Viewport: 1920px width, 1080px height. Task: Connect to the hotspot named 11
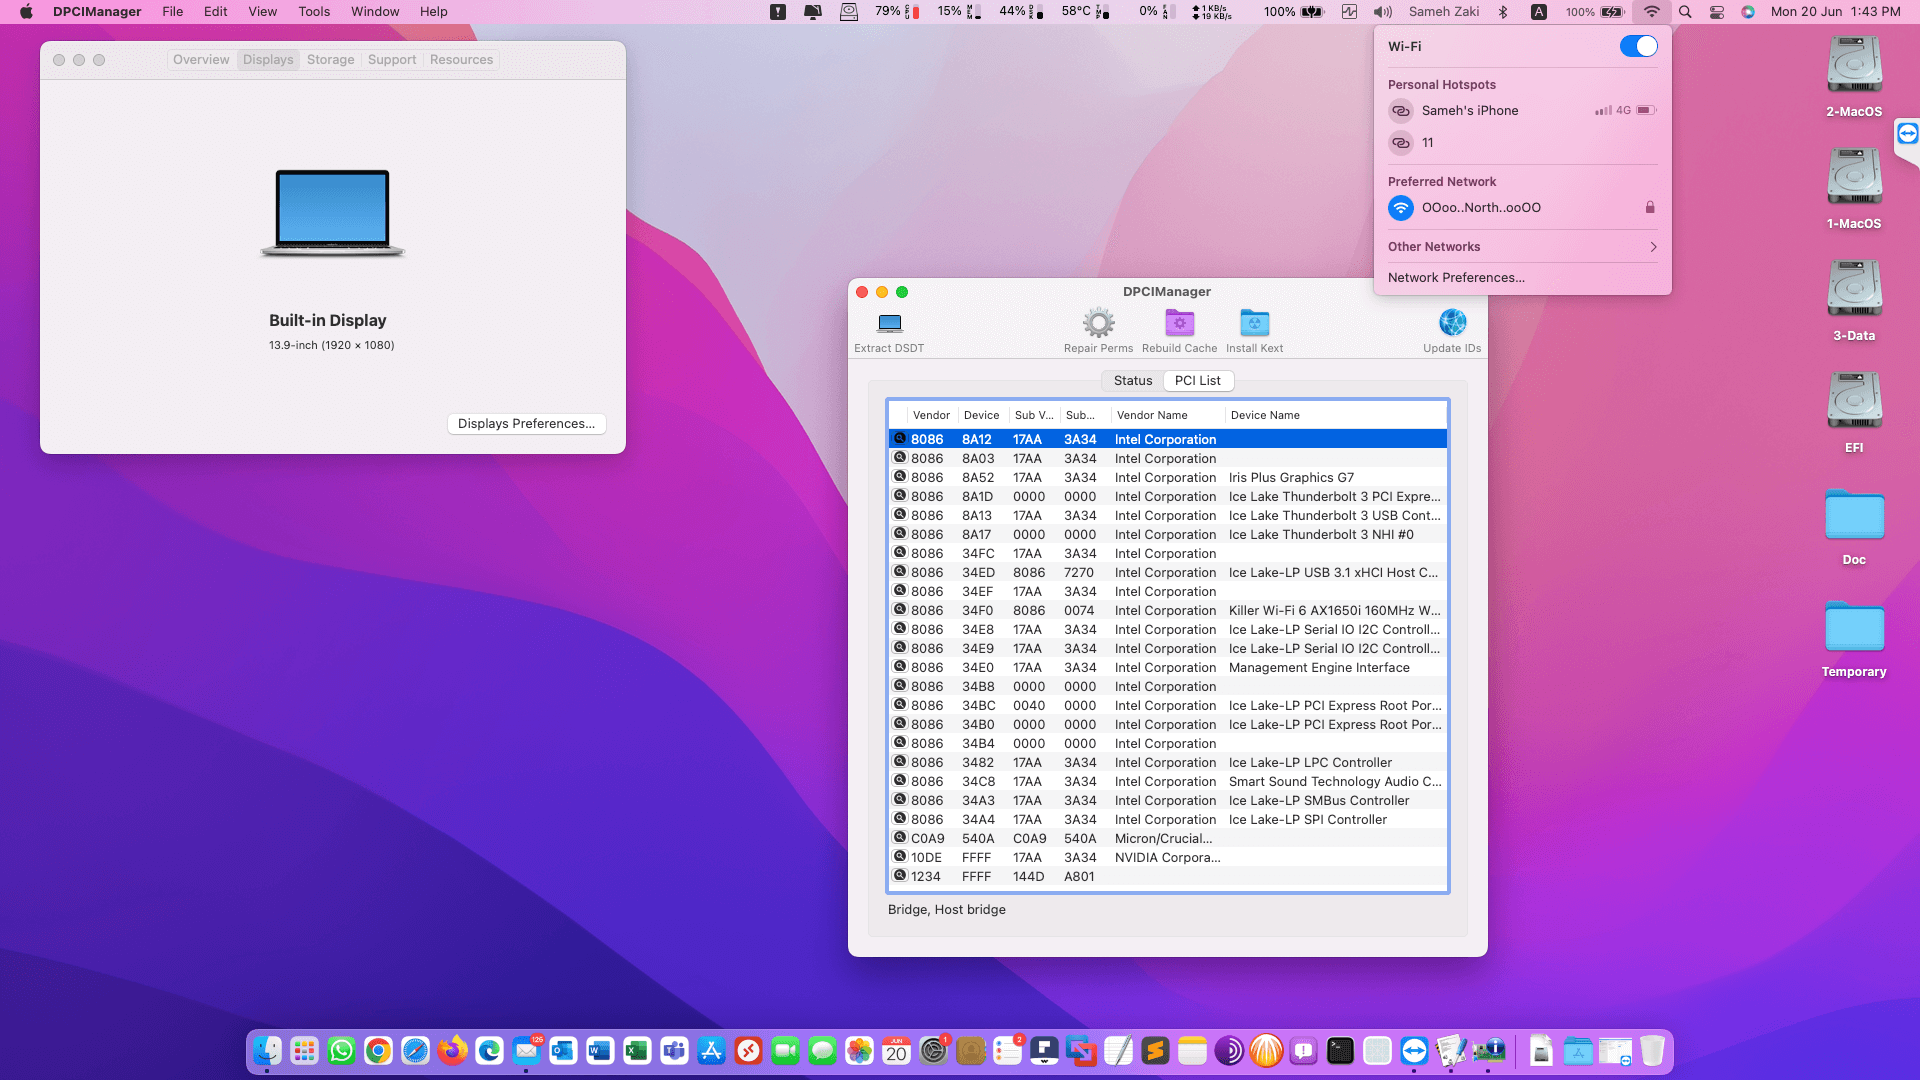point(1522,143)
